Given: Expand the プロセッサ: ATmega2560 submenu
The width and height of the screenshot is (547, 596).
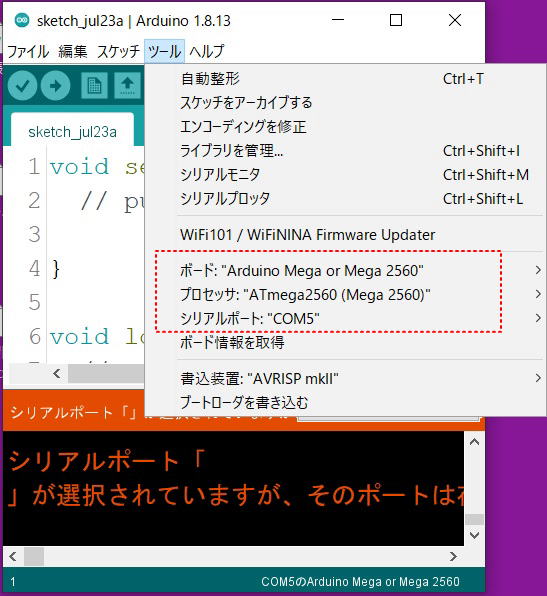Looking at the screenshot, I should 344,295.
